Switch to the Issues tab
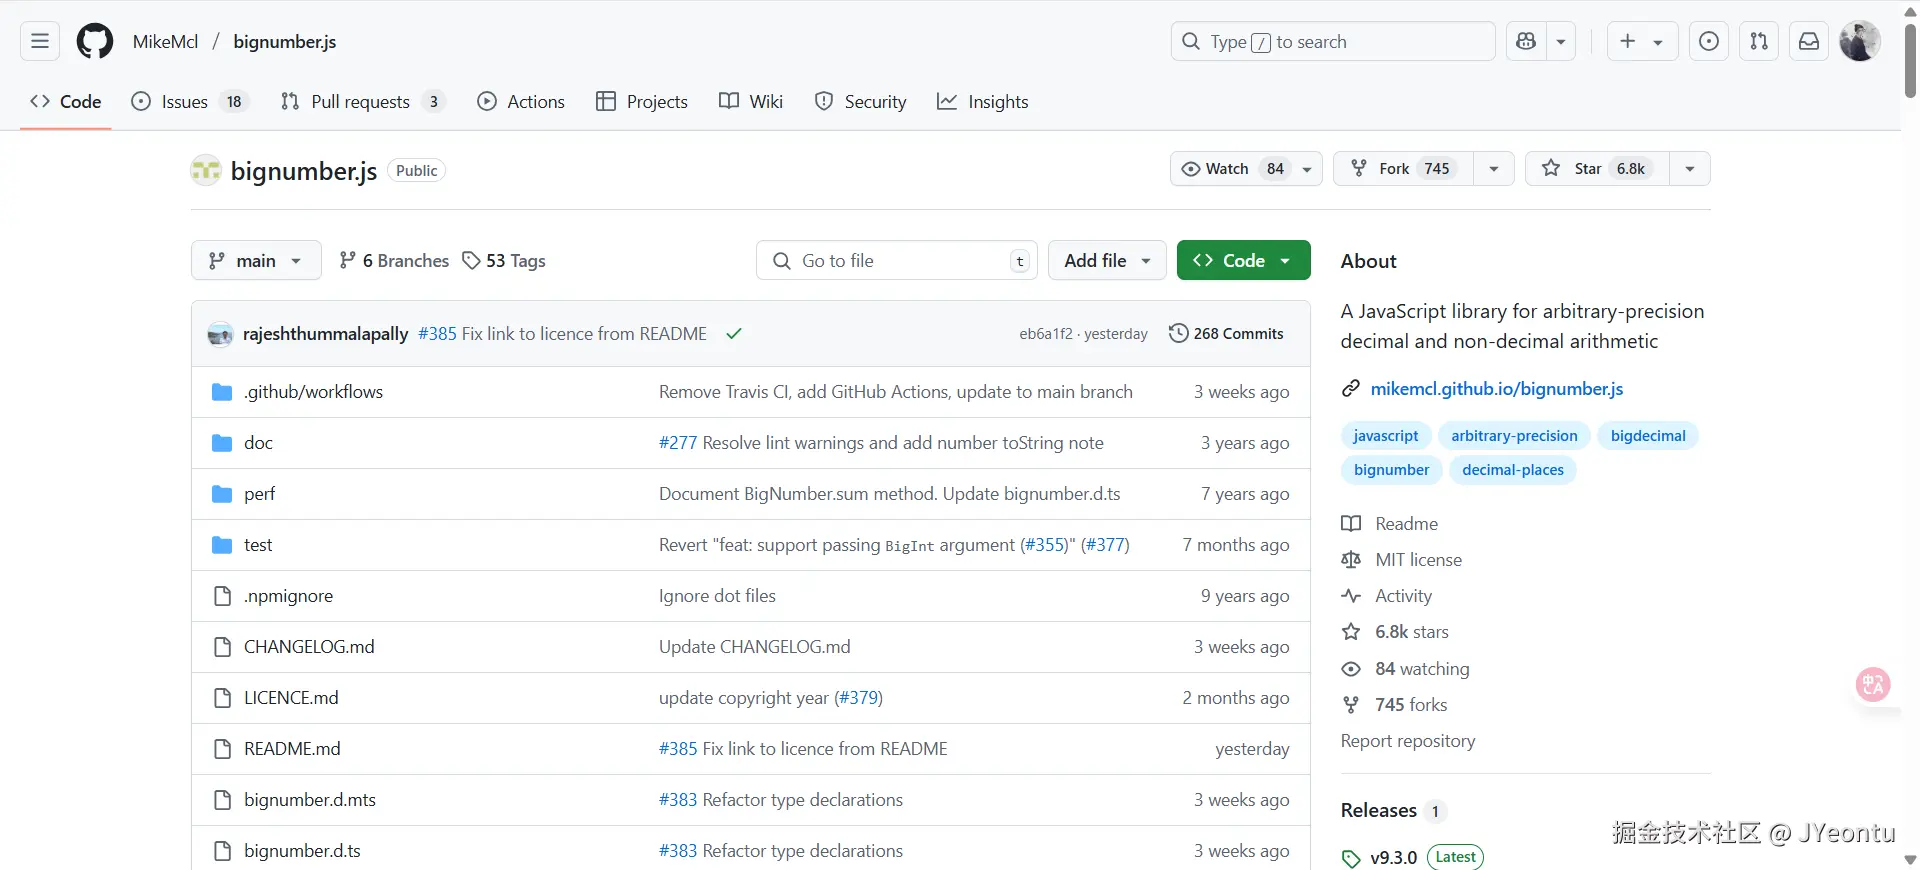This screenshot has height=870, width=1920. (x=187, y=101)
